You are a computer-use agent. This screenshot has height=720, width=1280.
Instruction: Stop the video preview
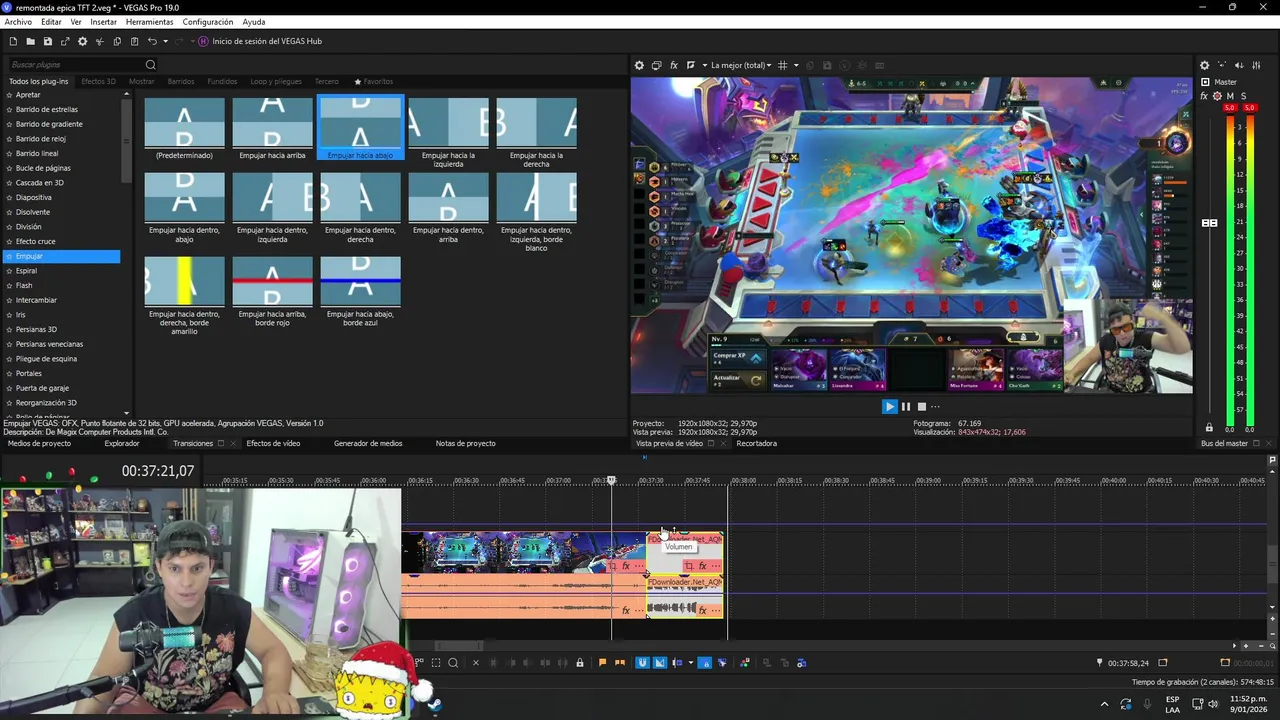(922, 406)
